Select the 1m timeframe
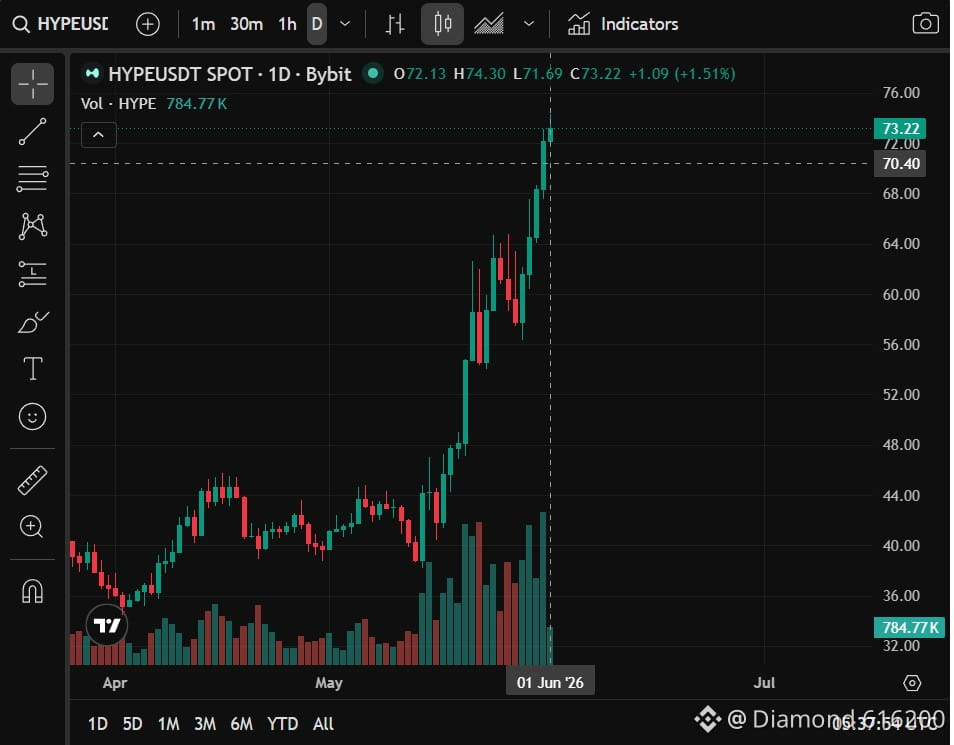Image resolution: width=954 pixels, height=745 pixels. click(203, 24)
